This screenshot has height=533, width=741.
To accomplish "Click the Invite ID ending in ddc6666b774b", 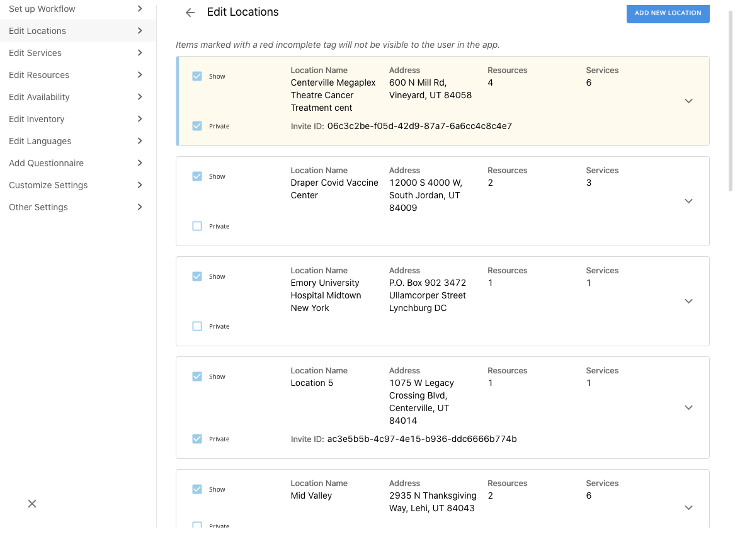I will (x=422, y=439).
